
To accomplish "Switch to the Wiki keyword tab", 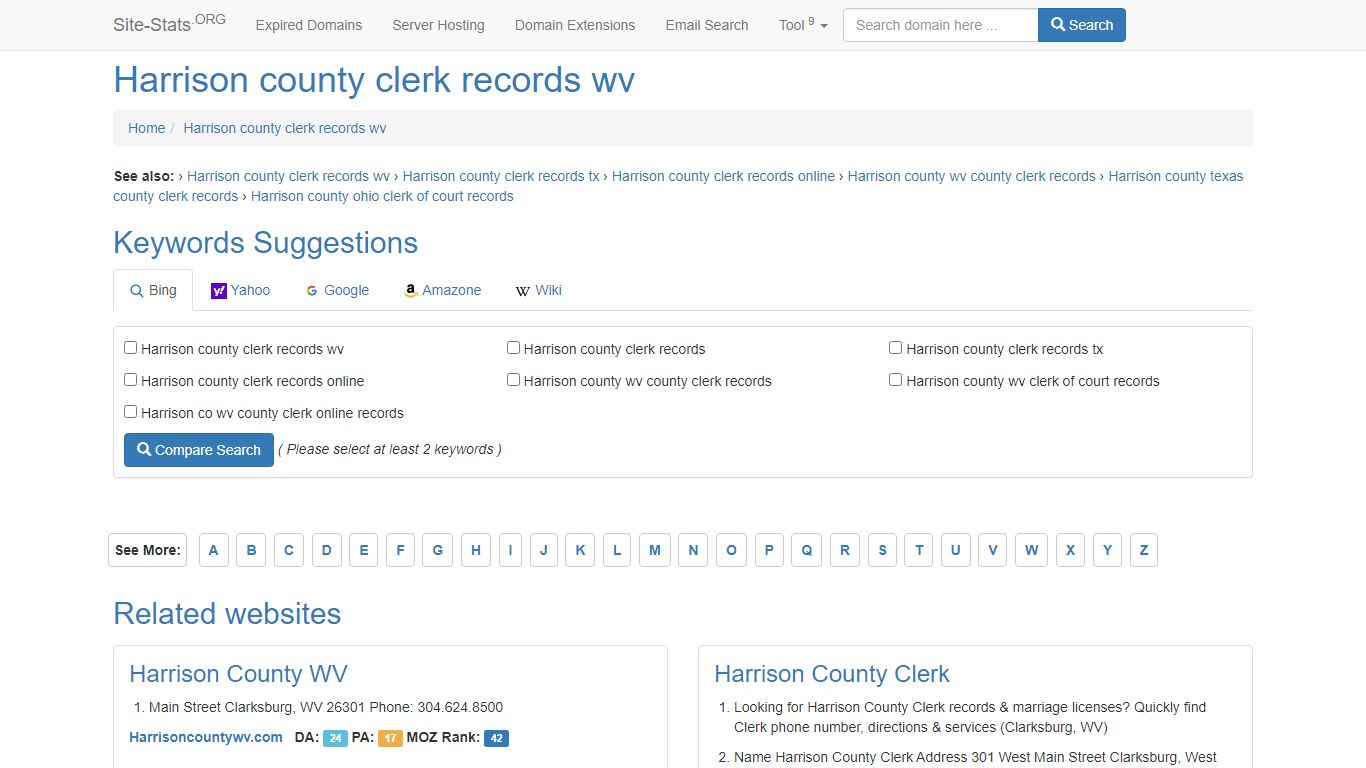I will pyautogui.click(x=538, y=290).
